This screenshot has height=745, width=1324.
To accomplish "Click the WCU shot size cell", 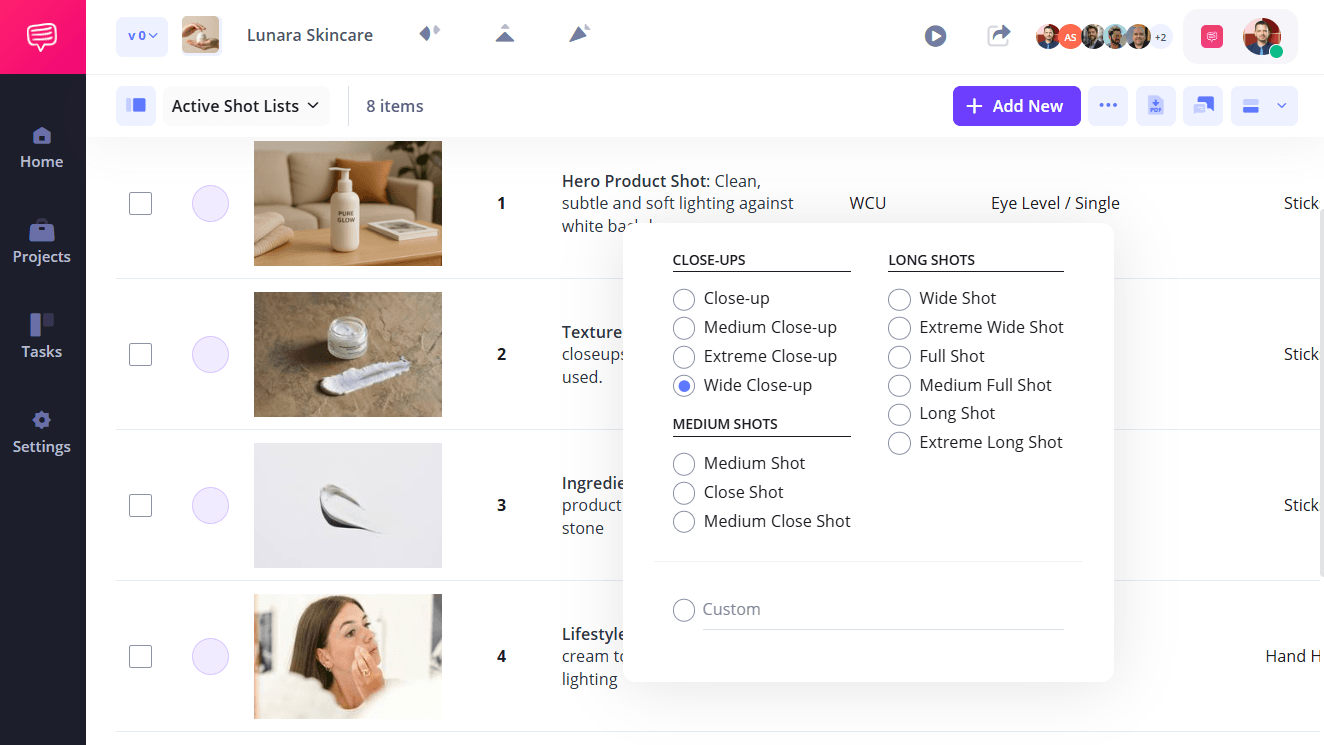I will click(867, 203).
